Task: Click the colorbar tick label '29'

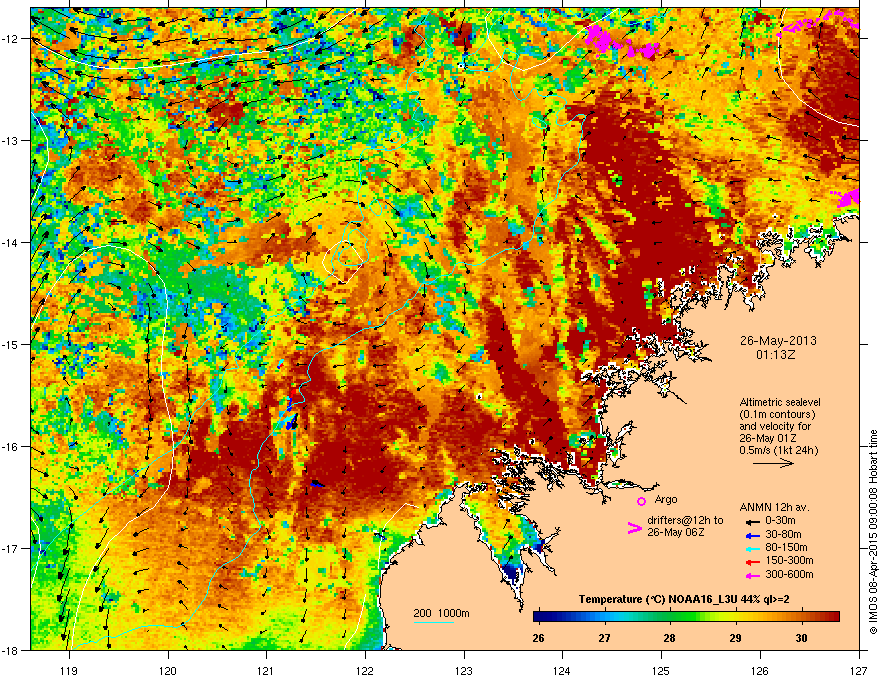Action: pyautogui.click(x=735, y=638)
